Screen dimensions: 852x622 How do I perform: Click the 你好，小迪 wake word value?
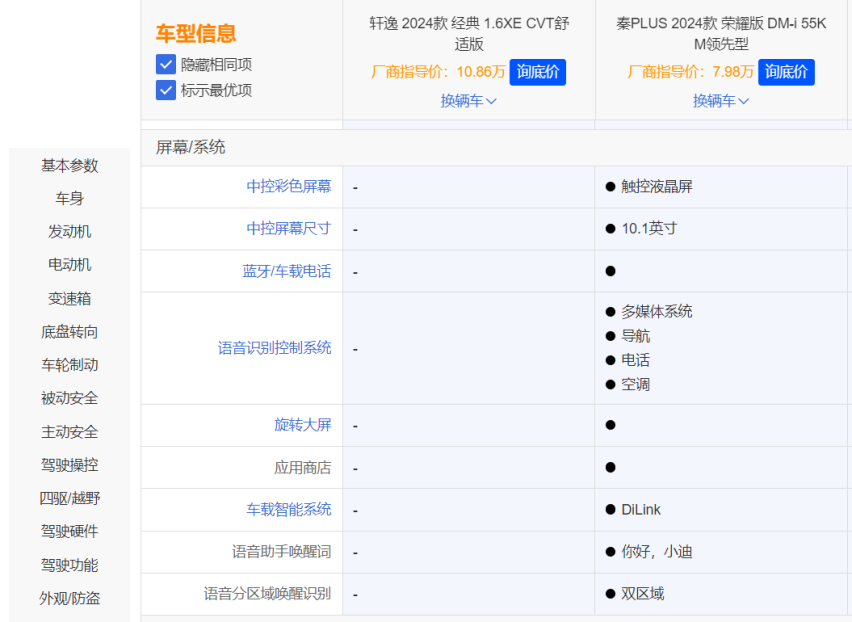tap(656, 551)
